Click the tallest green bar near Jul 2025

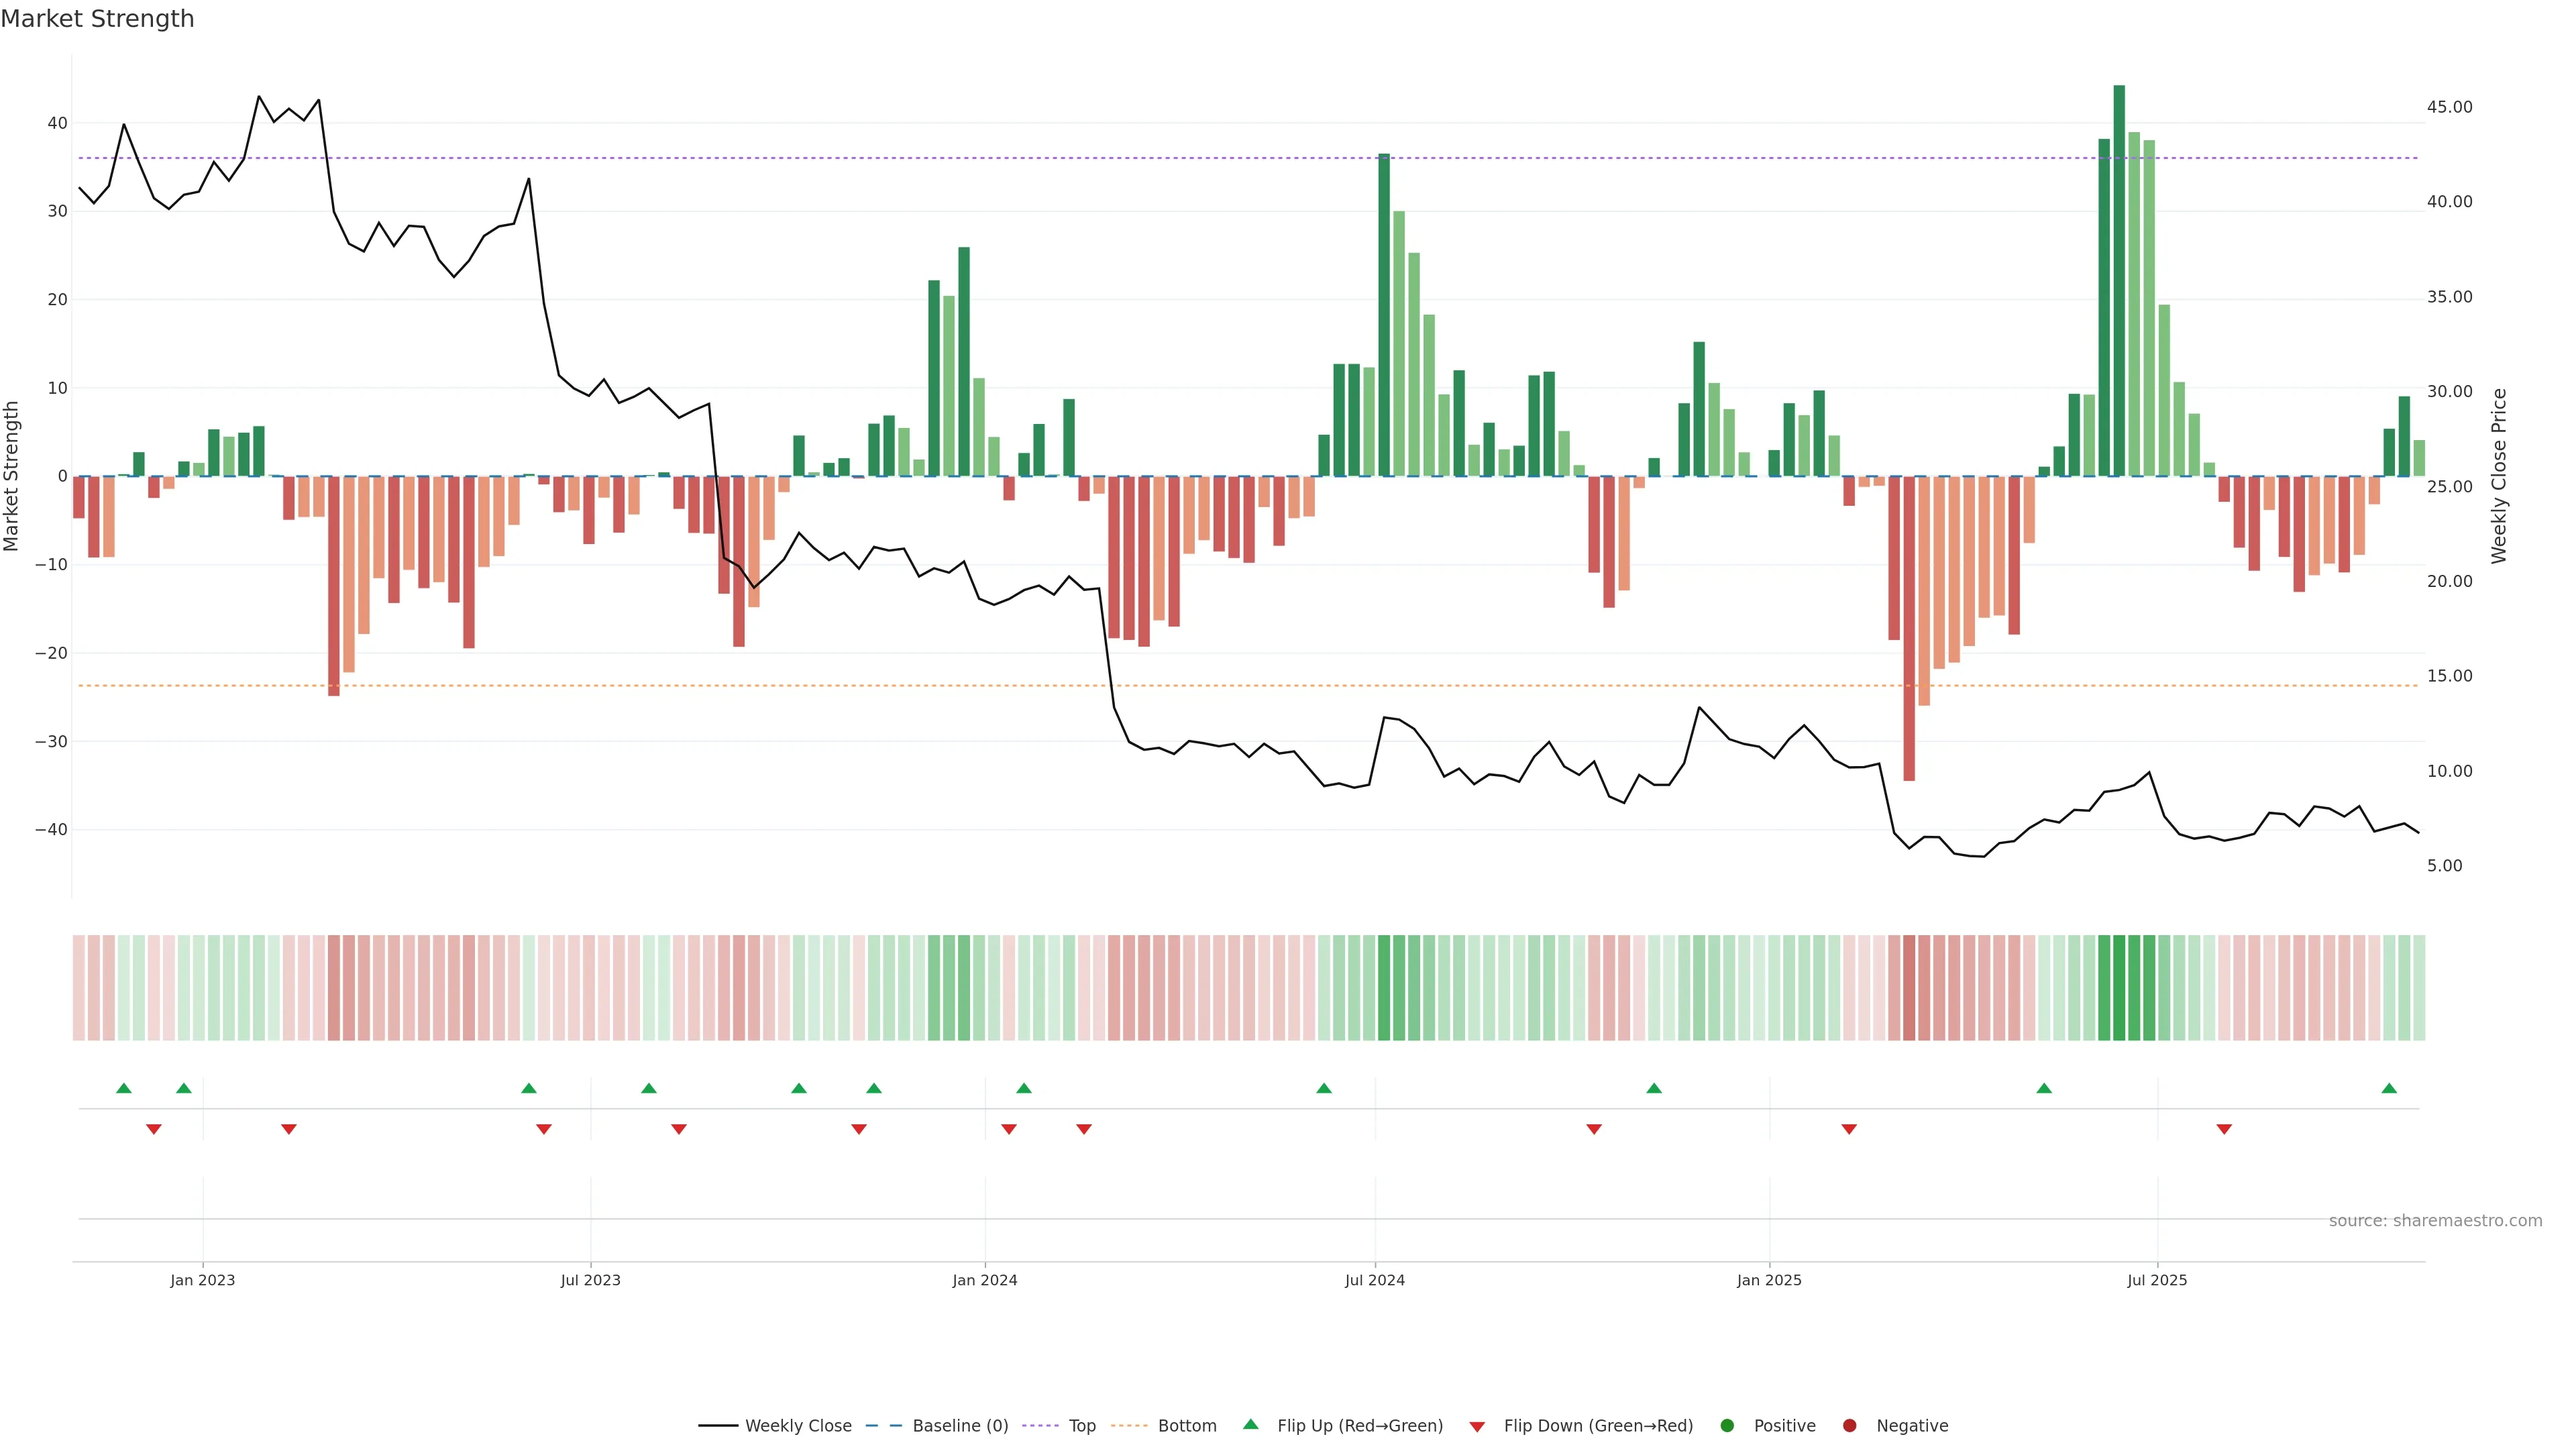point(2119,280)
